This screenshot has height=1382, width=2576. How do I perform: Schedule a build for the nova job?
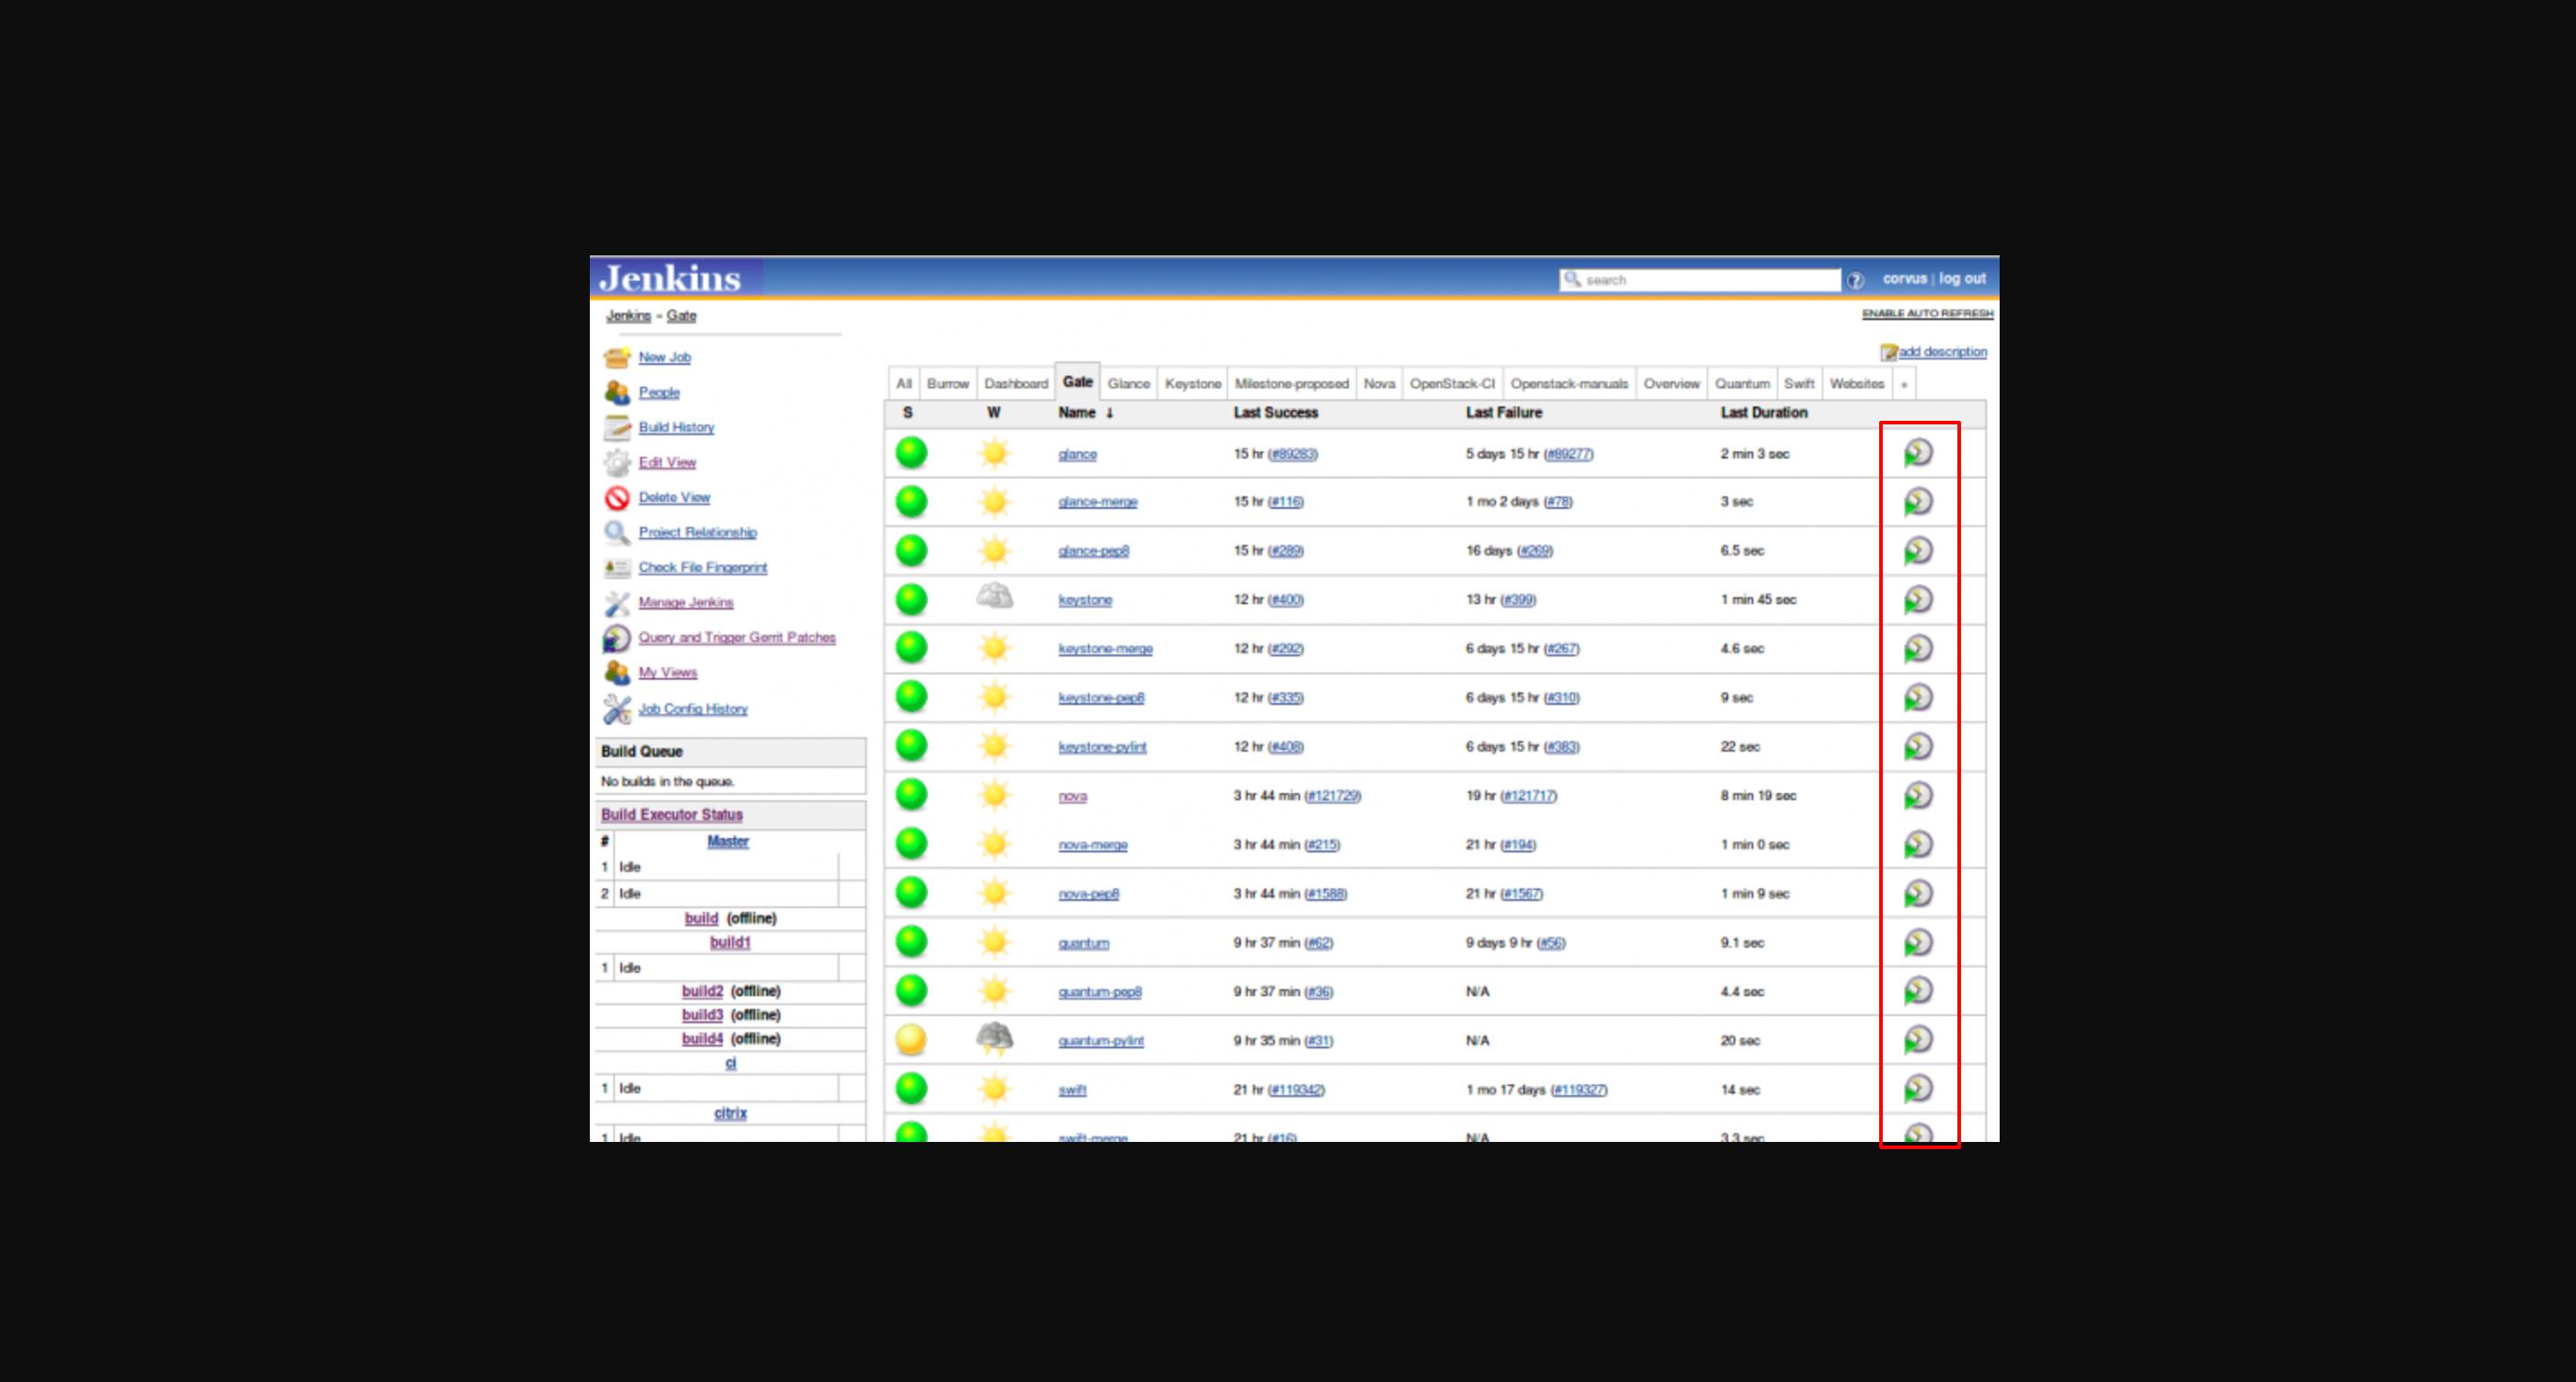pyautogui.click(x=1917, y=795)
